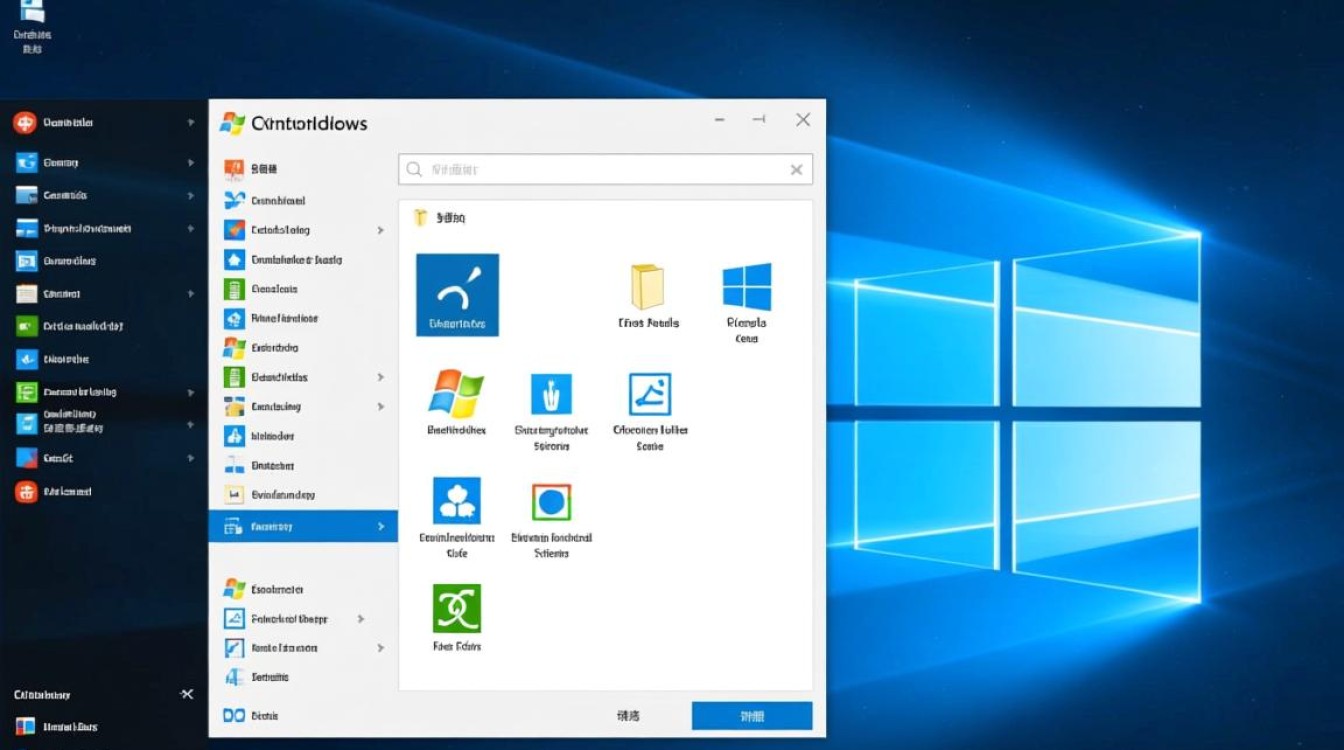The height and width of the screenshot is (750, 1344).
Task: Click the magnifier icon in the search box
Action: (414, 170)
